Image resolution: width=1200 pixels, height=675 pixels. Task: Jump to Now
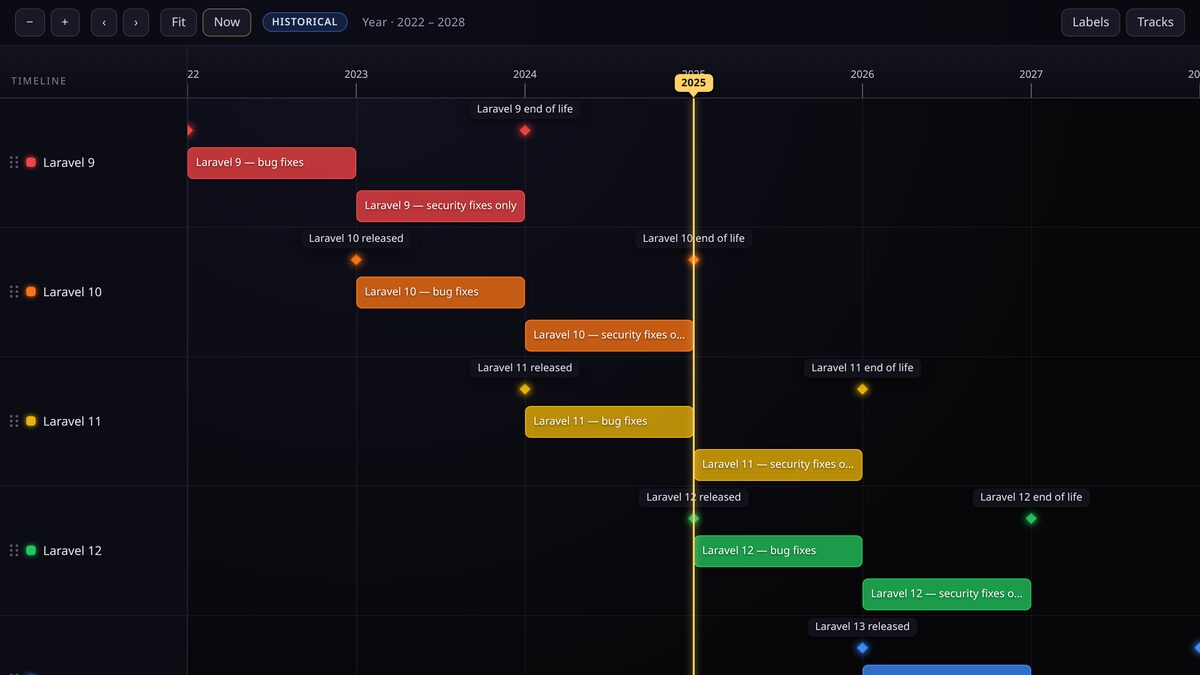click(x=227, y=22)
